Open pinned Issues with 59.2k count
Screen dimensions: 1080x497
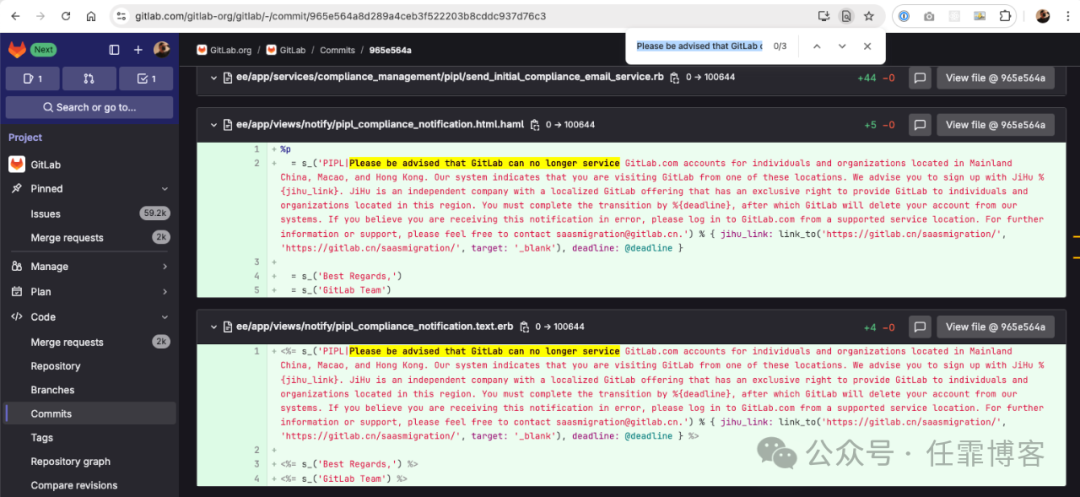click(90, 214)
